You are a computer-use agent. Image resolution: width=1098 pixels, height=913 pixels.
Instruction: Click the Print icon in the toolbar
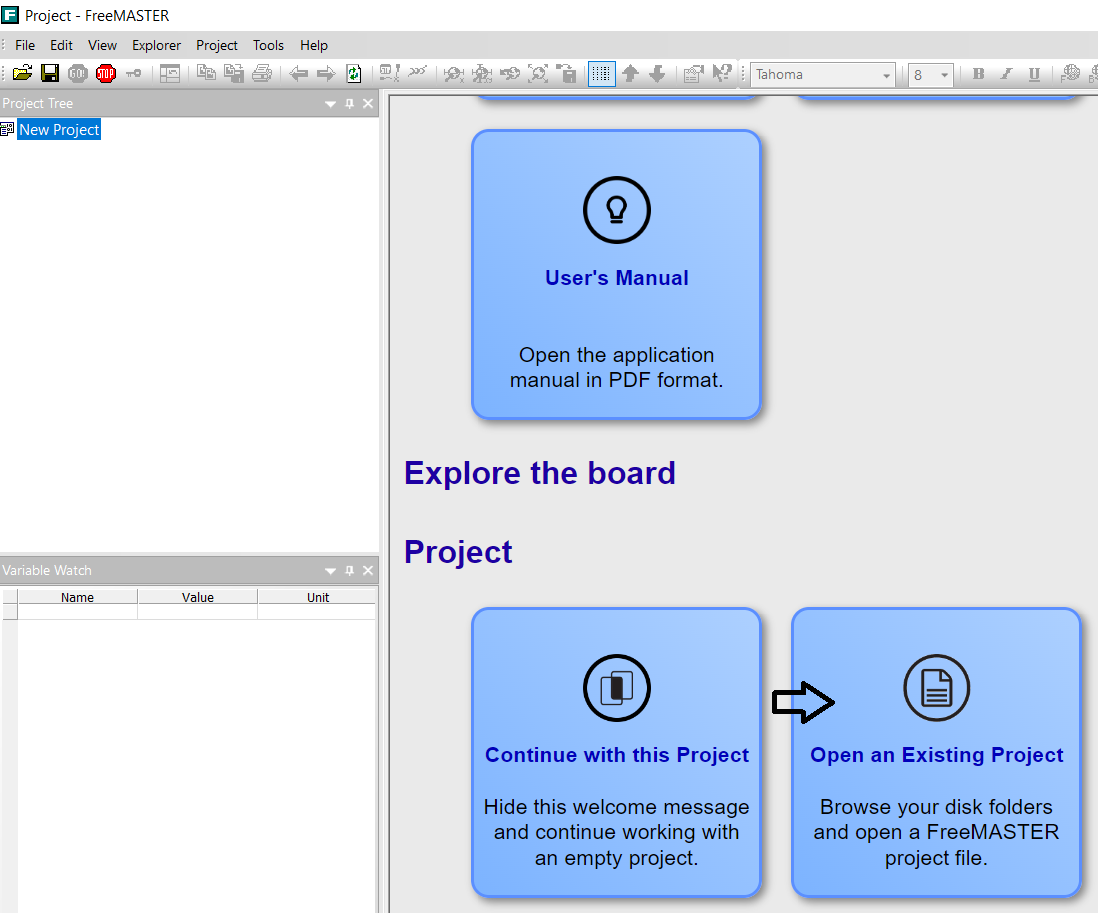tap(262, 74)
